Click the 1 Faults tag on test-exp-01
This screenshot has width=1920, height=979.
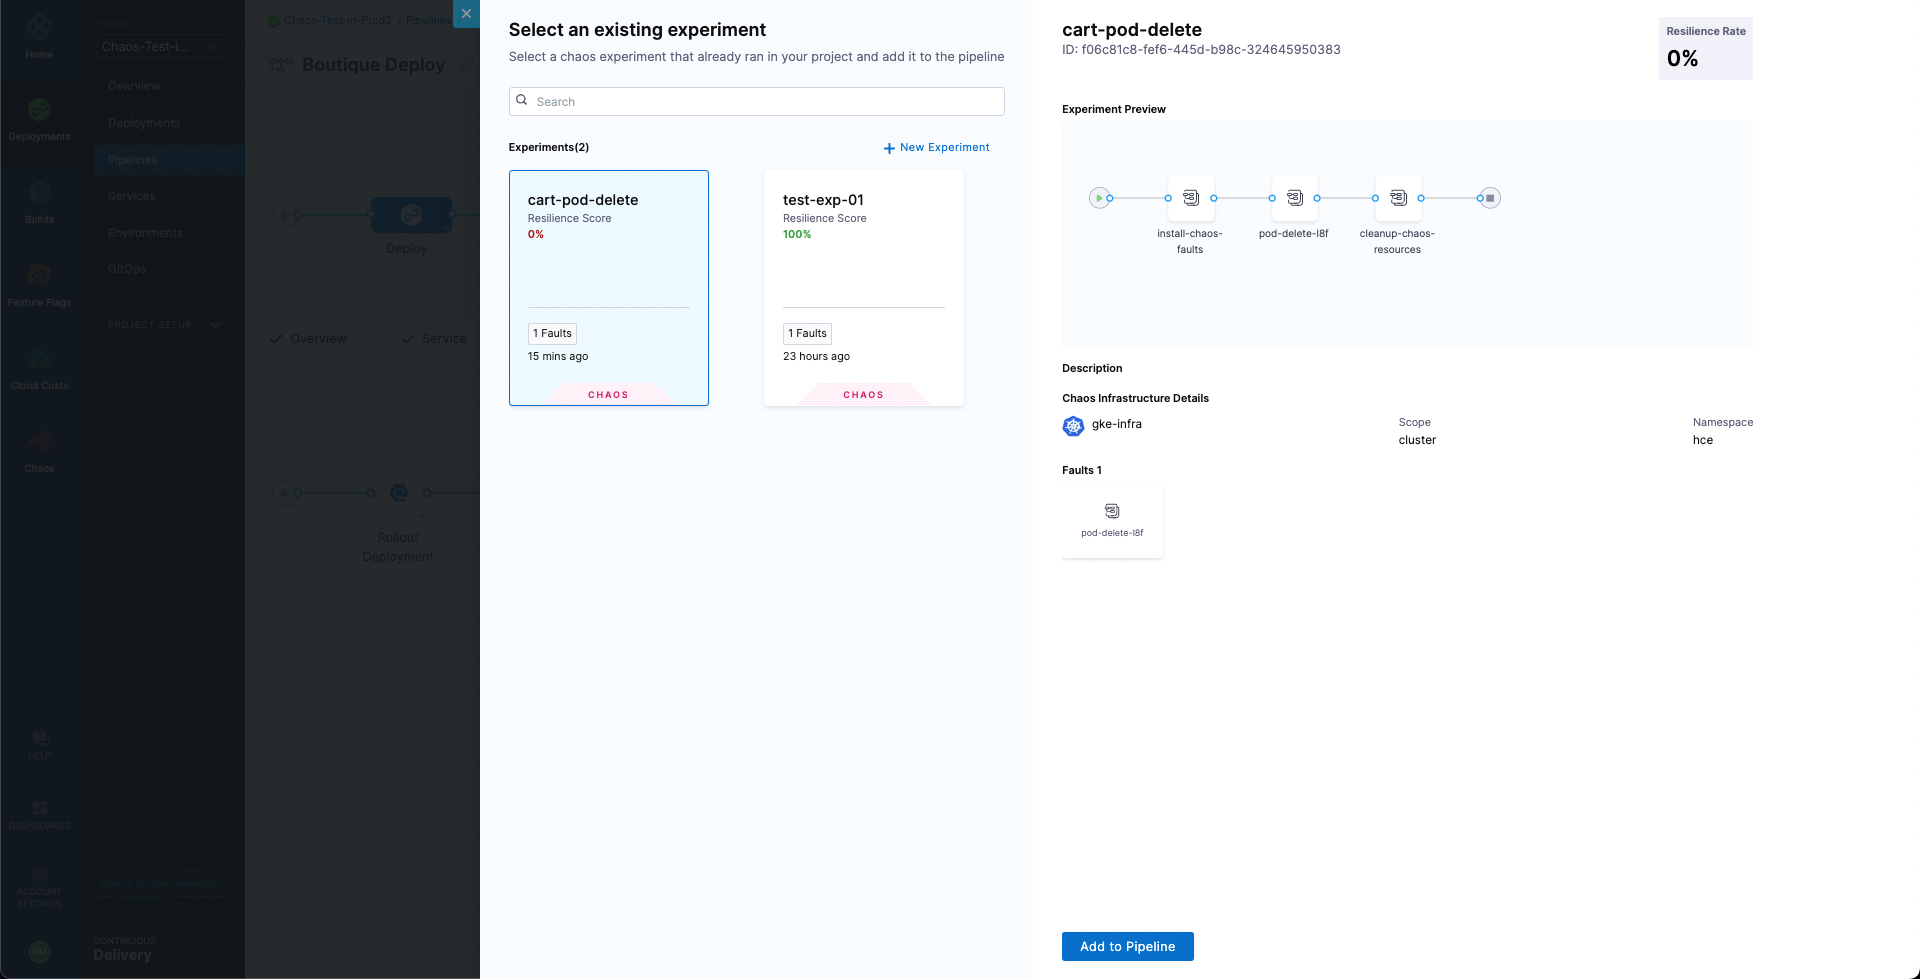coord(807,334)
